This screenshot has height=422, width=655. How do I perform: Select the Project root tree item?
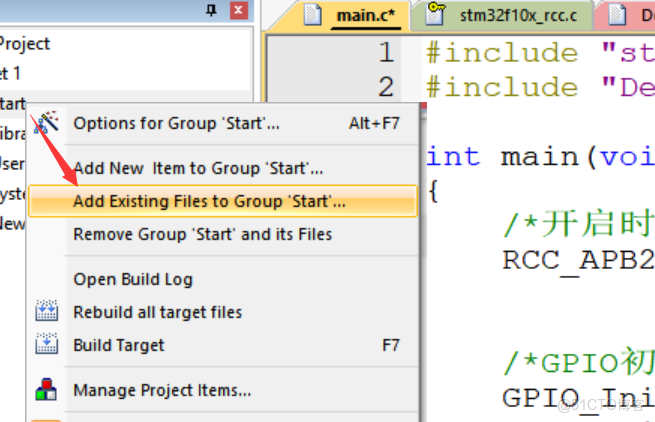tap(25, 43)
